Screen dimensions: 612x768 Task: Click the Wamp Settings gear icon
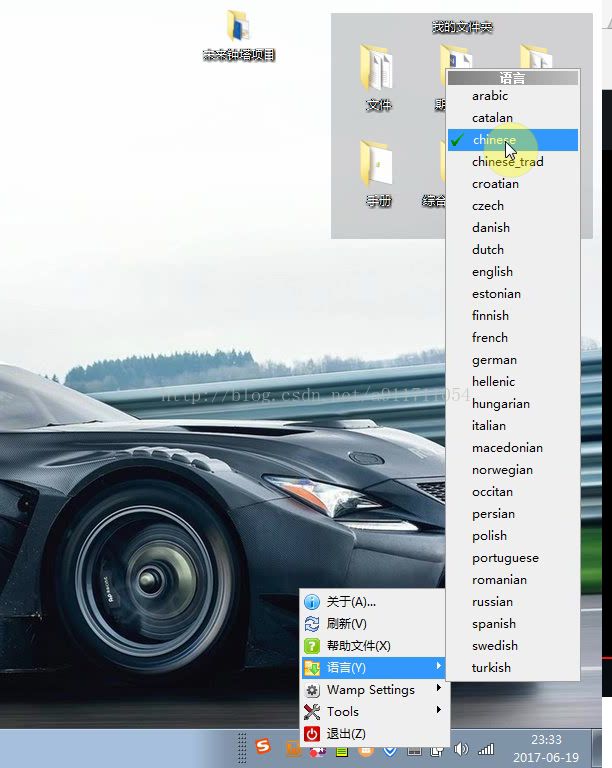click(x=312, y=690)
